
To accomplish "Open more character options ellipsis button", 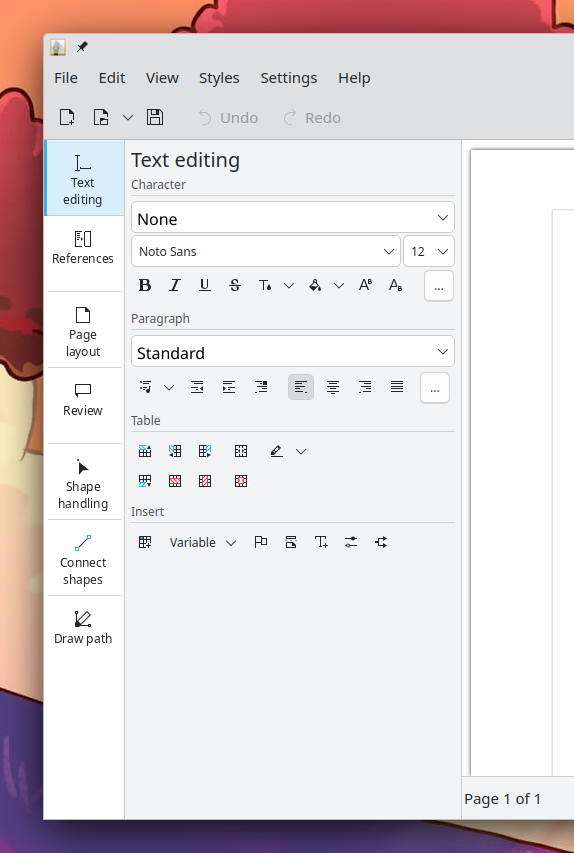I will [439, 286].
